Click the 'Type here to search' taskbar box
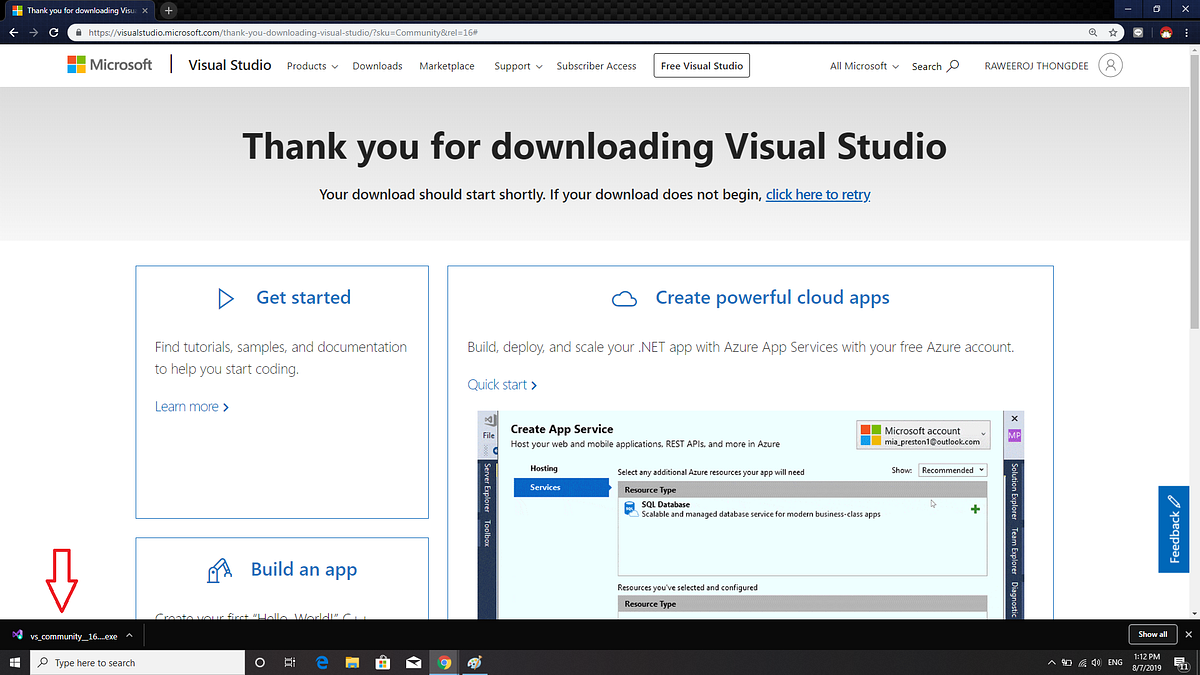The image size is (1200, 675). pos(138,662)
